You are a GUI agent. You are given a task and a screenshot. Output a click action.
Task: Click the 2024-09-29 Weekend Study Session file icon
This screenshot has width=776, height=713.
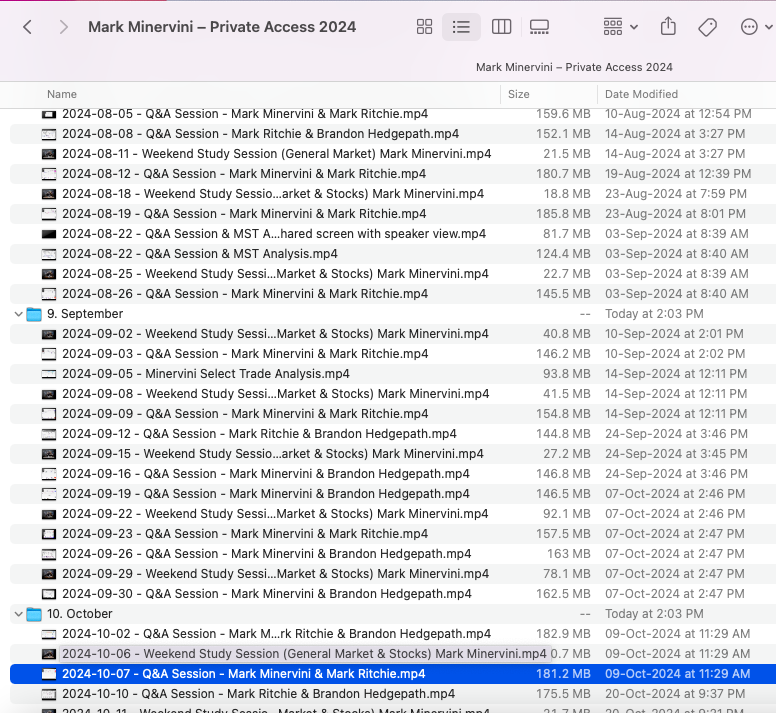[48, 574]
